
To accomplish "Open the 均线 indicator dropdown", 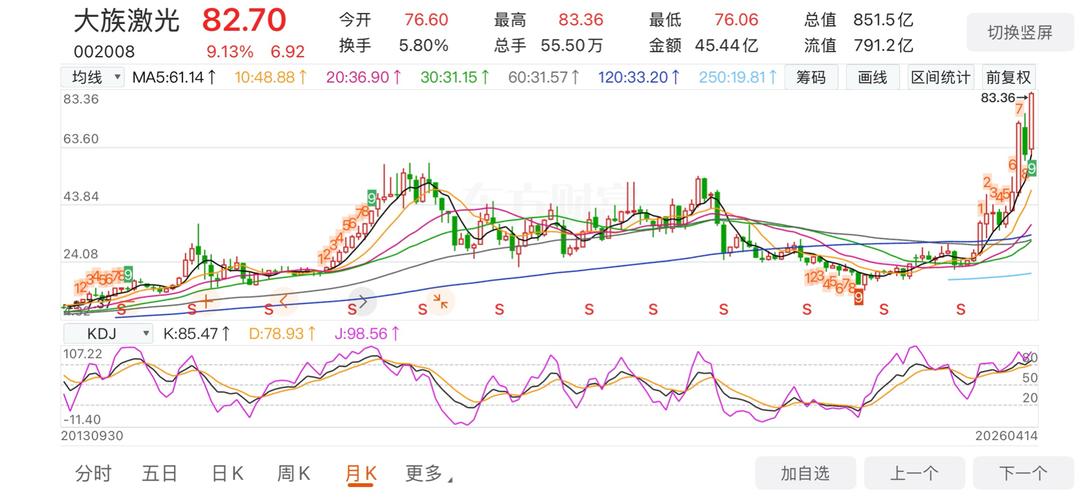I will coord(93,77).
